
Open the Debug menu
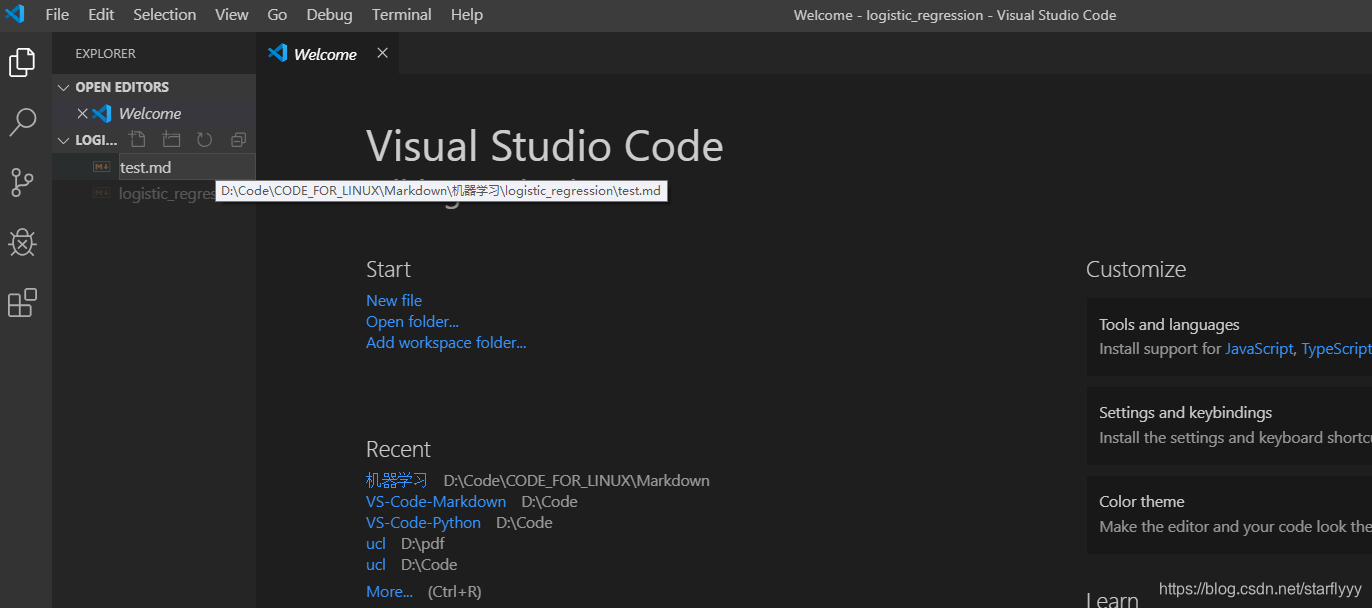[329, 14]
